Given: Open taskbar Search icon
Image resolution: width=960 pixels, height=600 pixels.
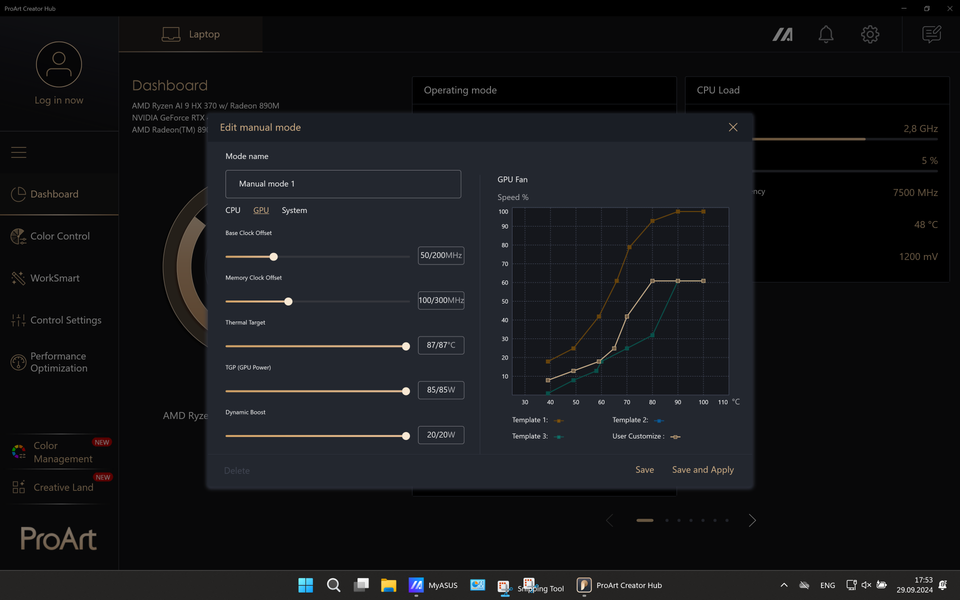Looking at the screenshot, I should pos(333,585).
